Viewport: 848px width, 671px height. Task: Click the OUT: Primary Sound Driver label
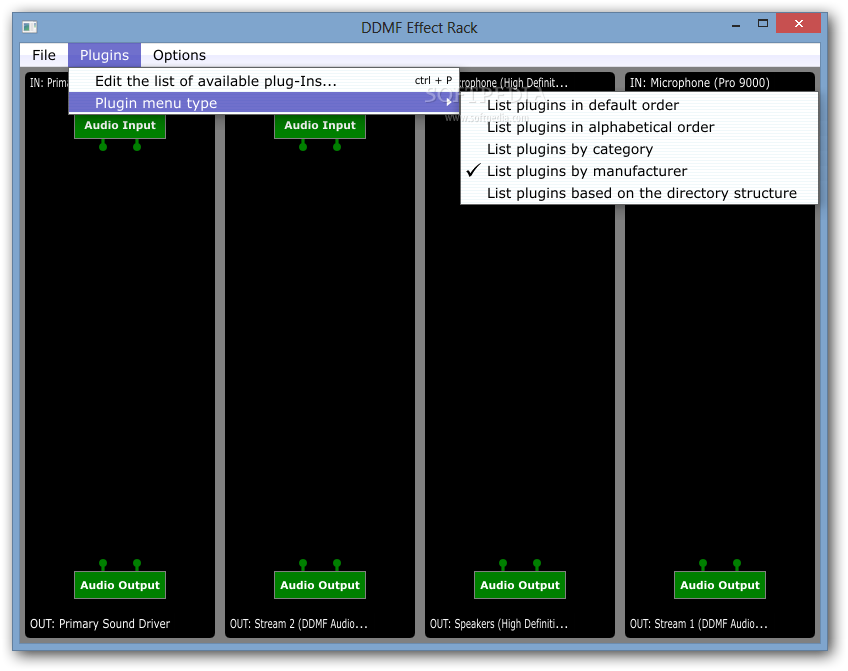[100, 623]
